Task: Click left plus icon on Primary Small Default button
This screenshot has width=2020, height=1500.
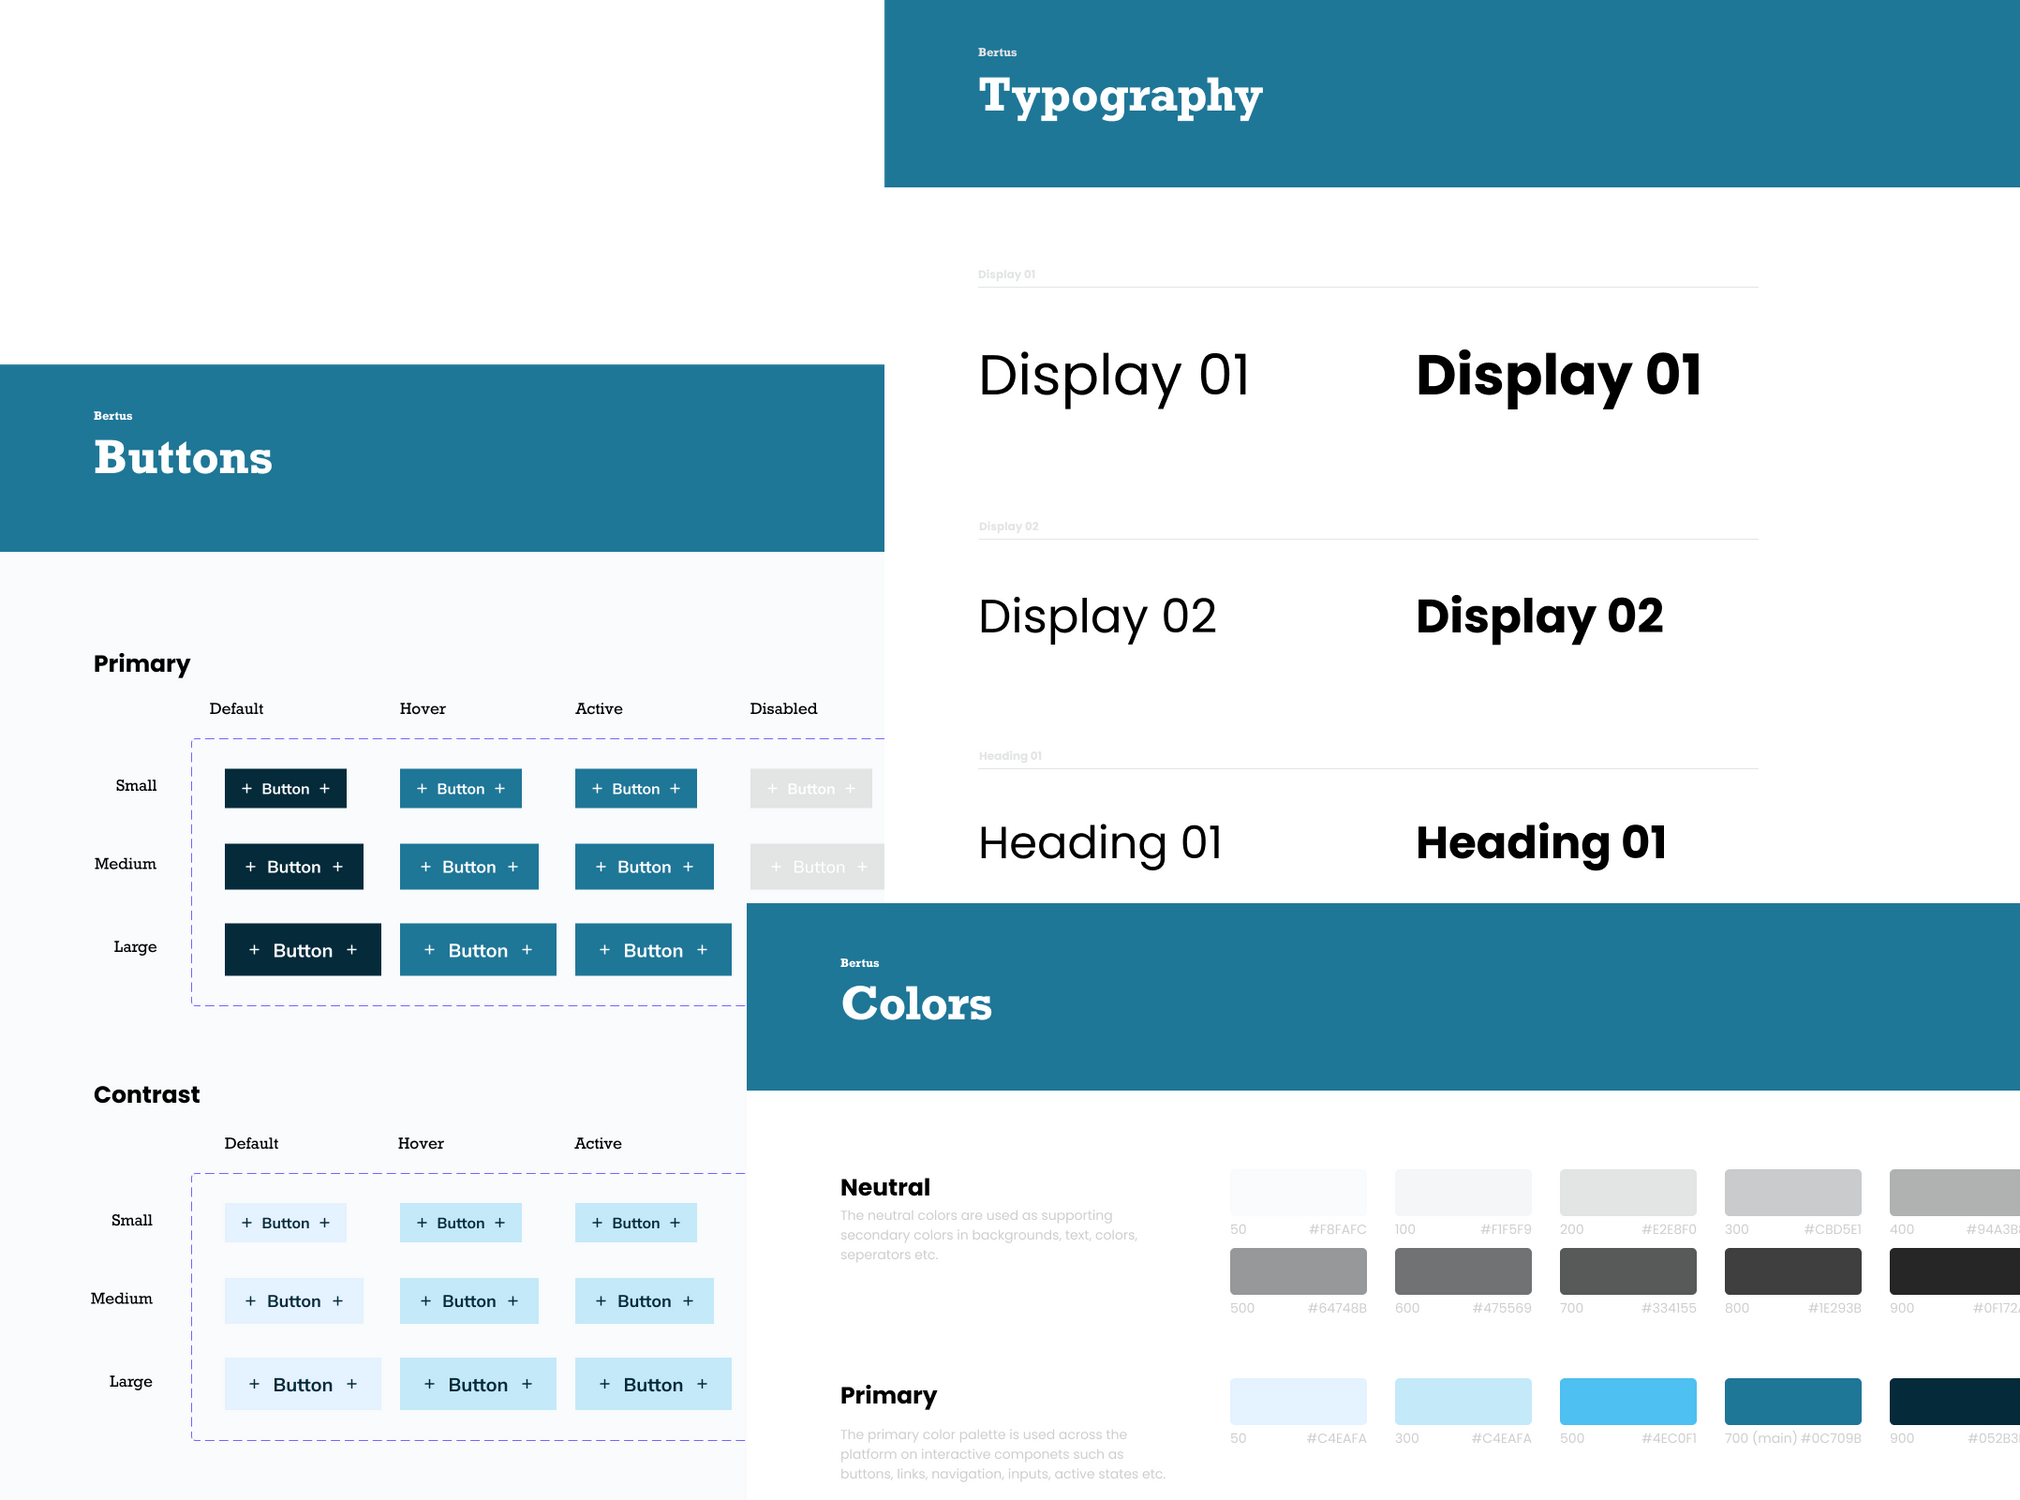Action: point(247,789)
